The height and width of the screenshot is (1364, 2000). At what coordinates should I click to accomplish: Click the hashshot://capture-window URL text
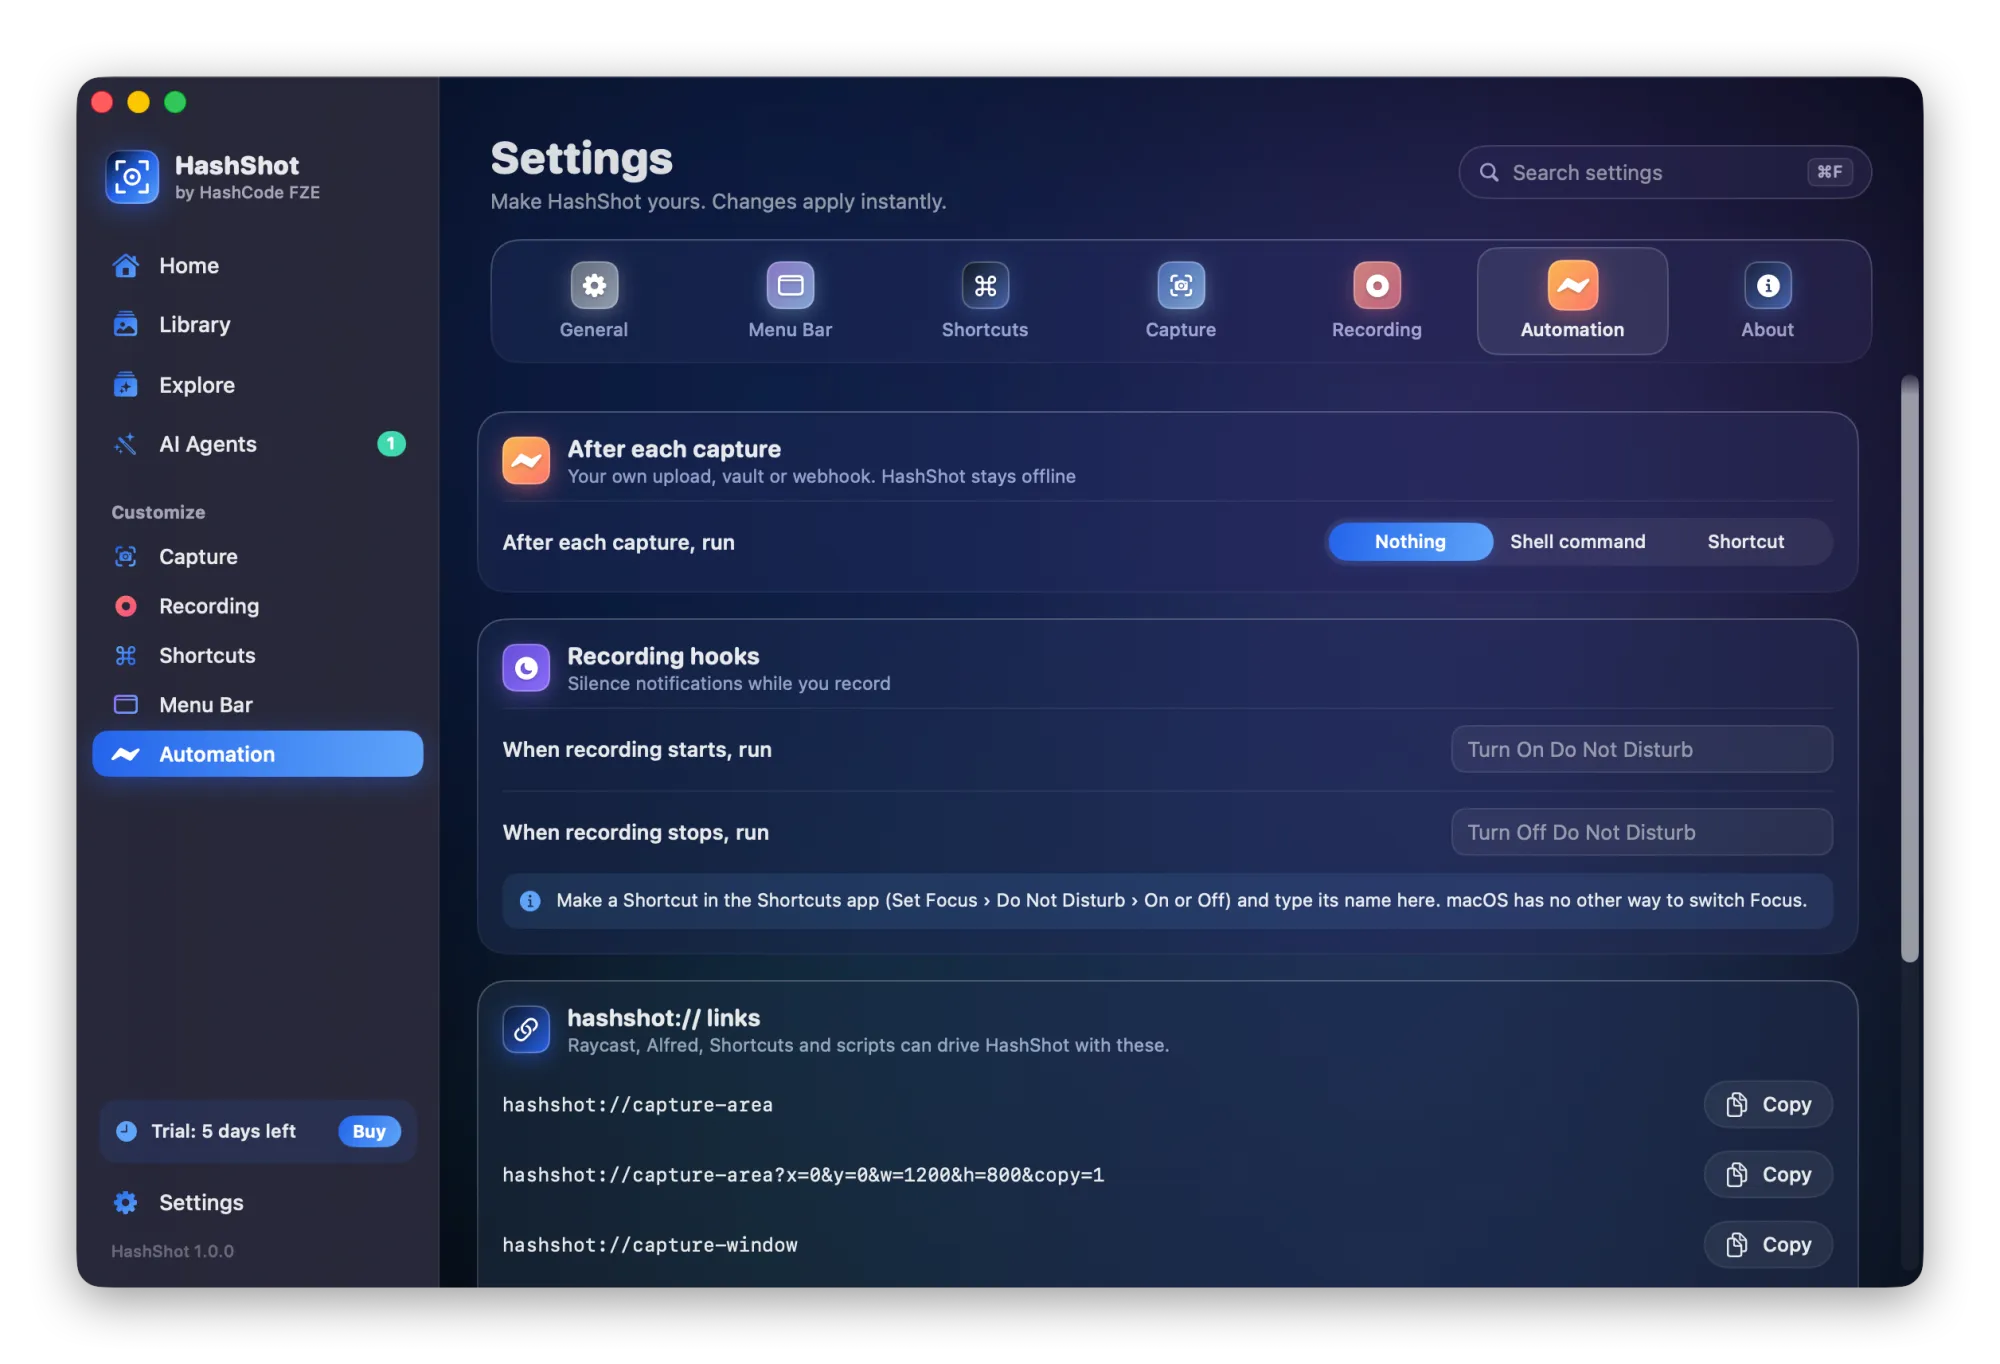tap(650, 1246)
